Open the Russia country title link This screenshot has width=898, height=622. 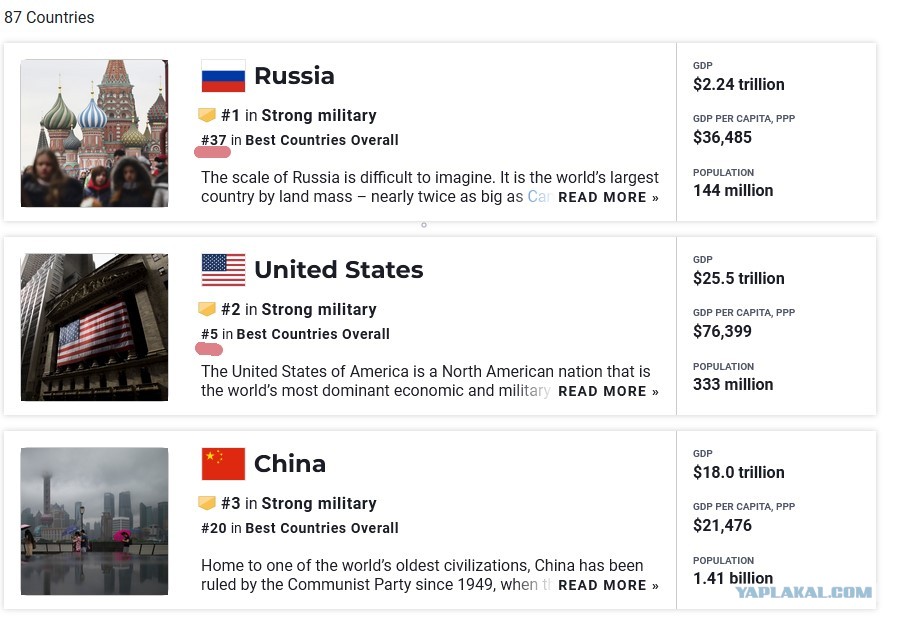click(294, 76)
